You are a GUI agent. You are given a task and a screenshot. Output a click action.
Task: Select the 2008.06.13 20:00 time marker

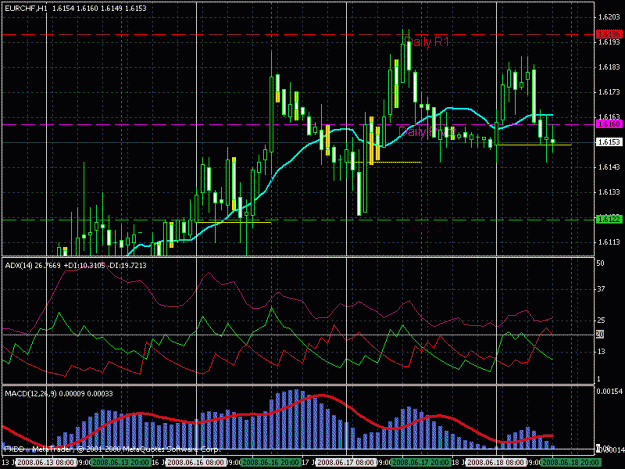(121, 463)
